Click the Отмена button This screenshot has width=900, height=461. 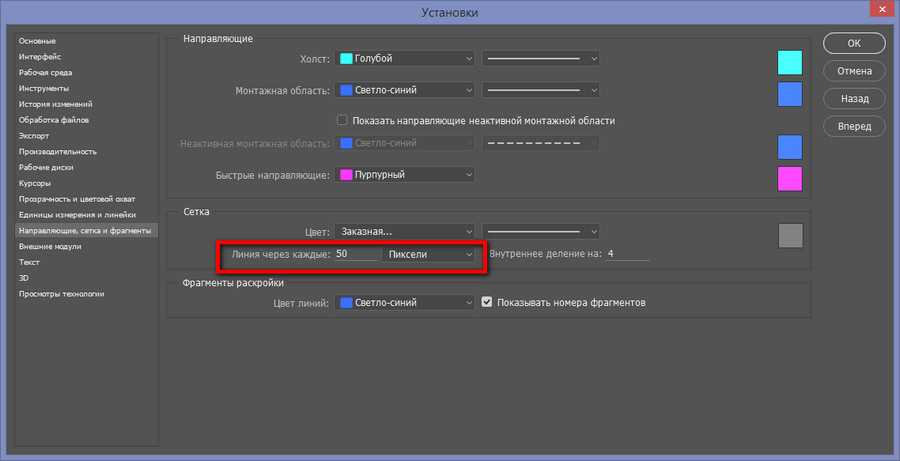[x=853, y=71]
